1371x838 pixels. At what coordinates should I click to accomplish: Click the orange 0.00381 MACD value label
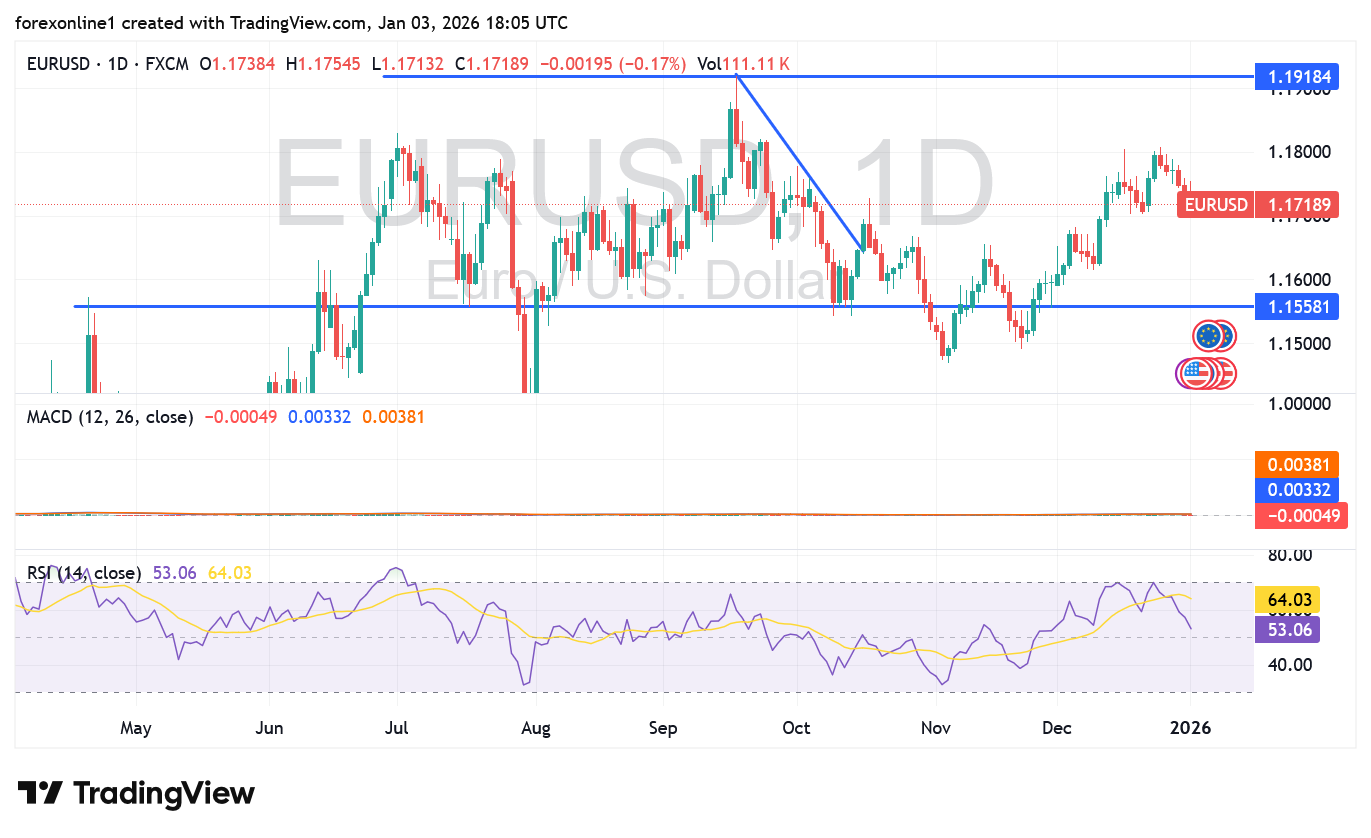pos(1298,465)
